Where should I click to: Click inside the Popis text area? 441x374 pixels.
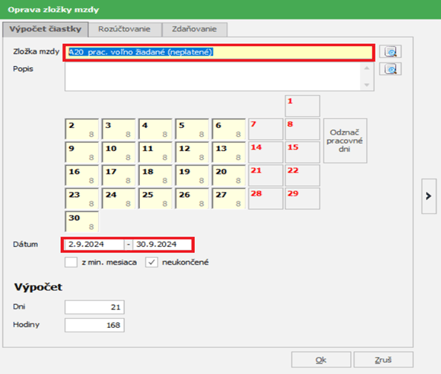[x=213, y=76]
